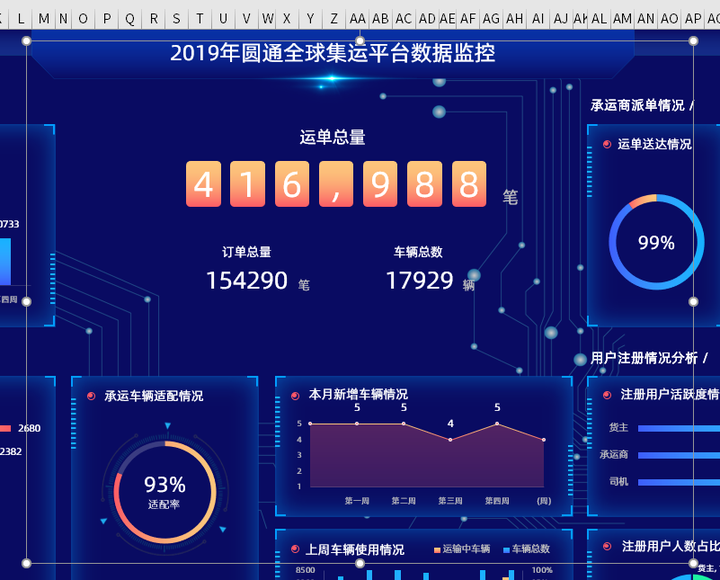Select column AD header
The width and height of the screenshot is (720, 580).
427,19
